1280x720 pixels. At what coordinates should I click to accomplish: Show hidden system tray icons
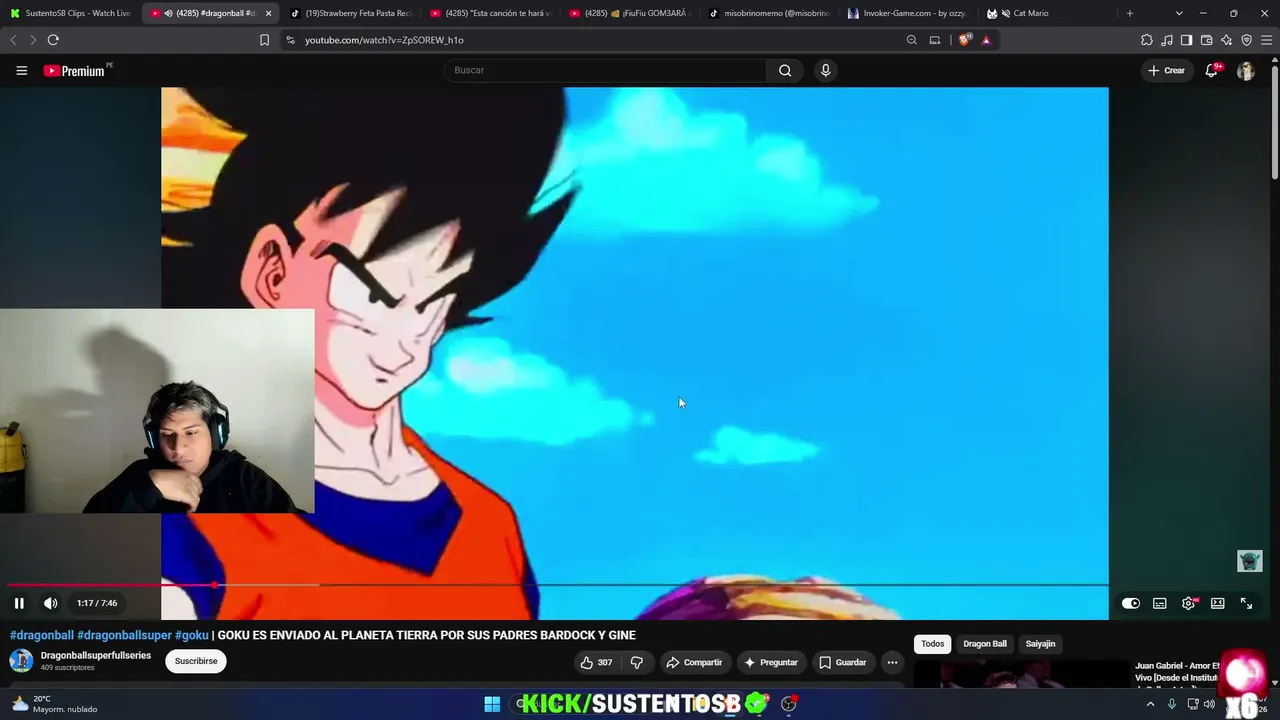click(1150, 704)
